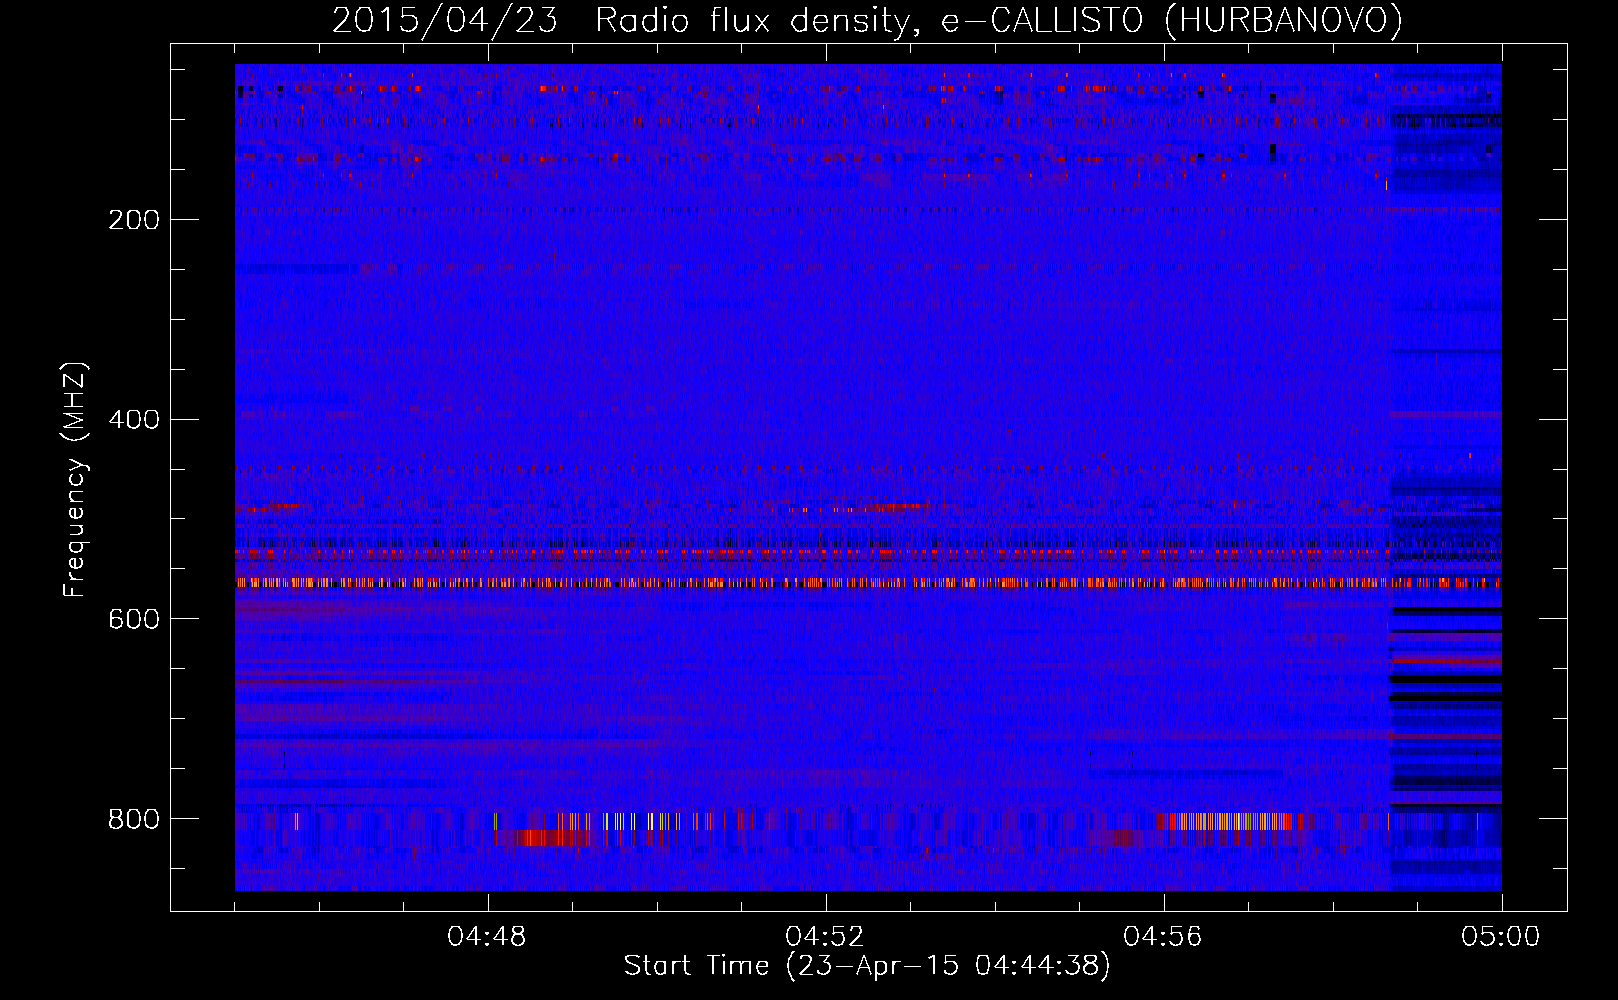Click the 04:48 time tick label

pos(487,937)
